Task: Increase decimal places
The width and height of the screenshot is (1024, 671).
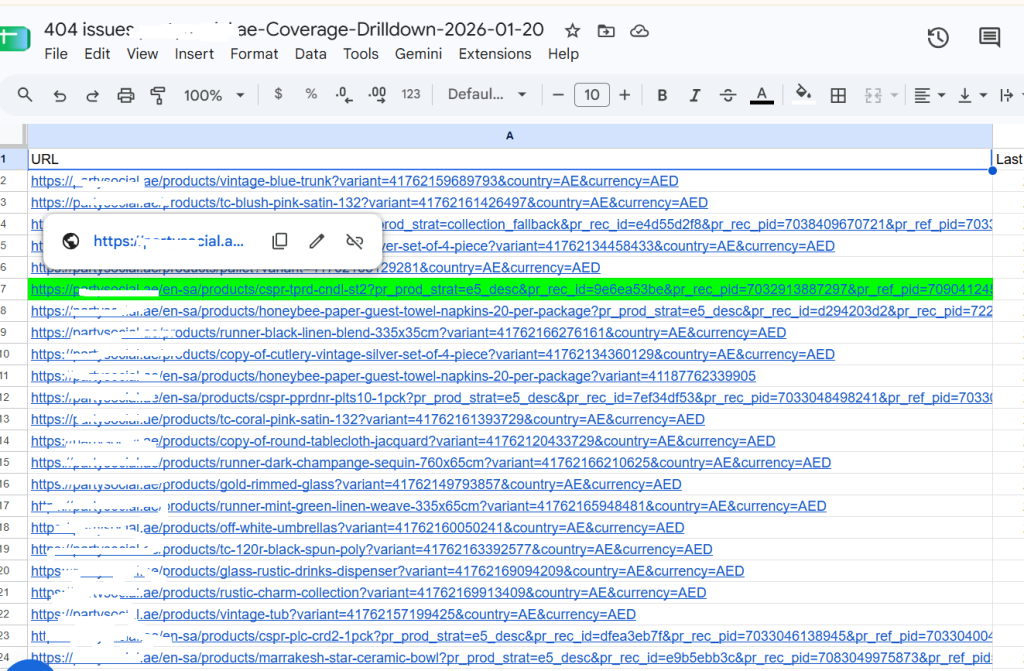Action: point(377,95)
